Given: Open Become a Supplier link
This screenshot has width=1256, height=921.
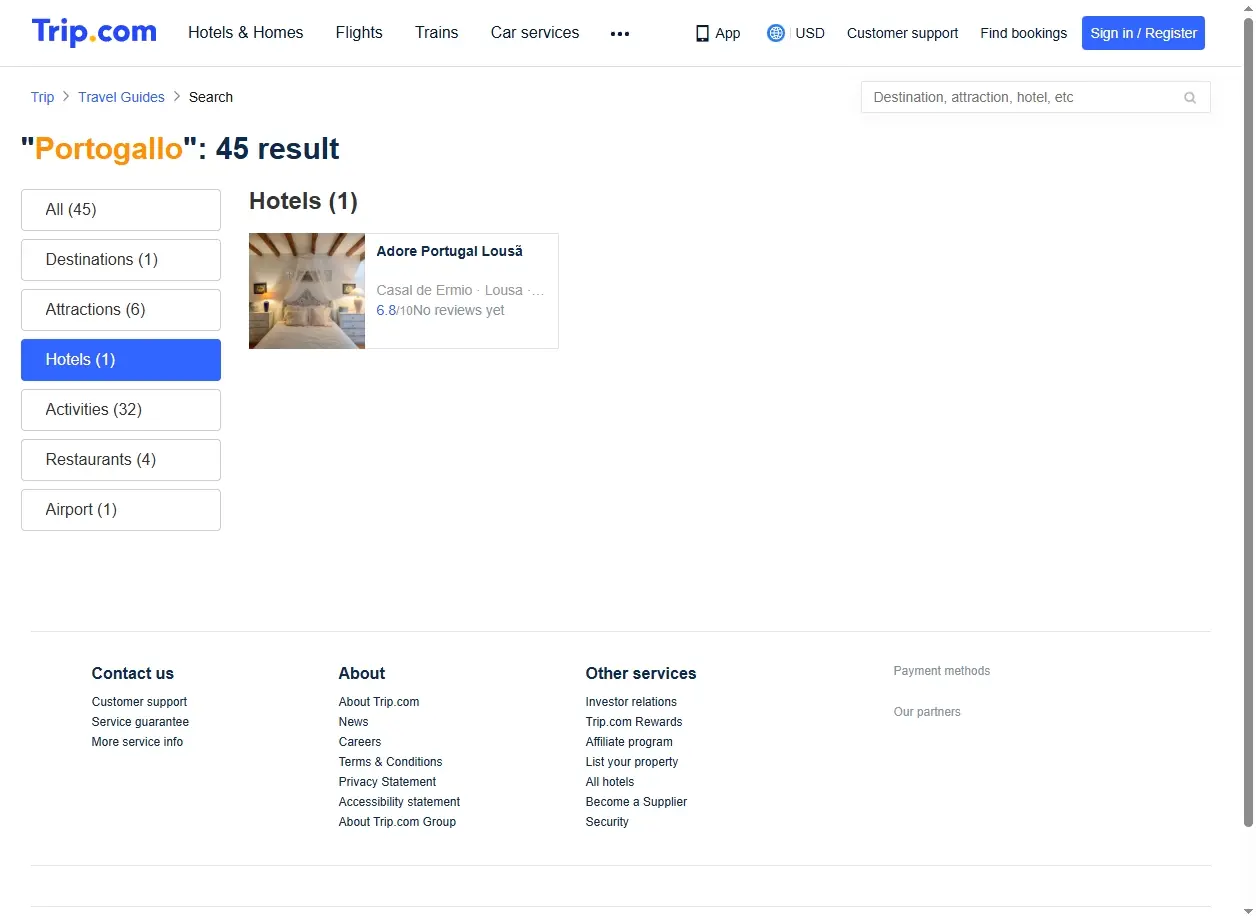Looking at the screenshot, I should coord(636,802).
